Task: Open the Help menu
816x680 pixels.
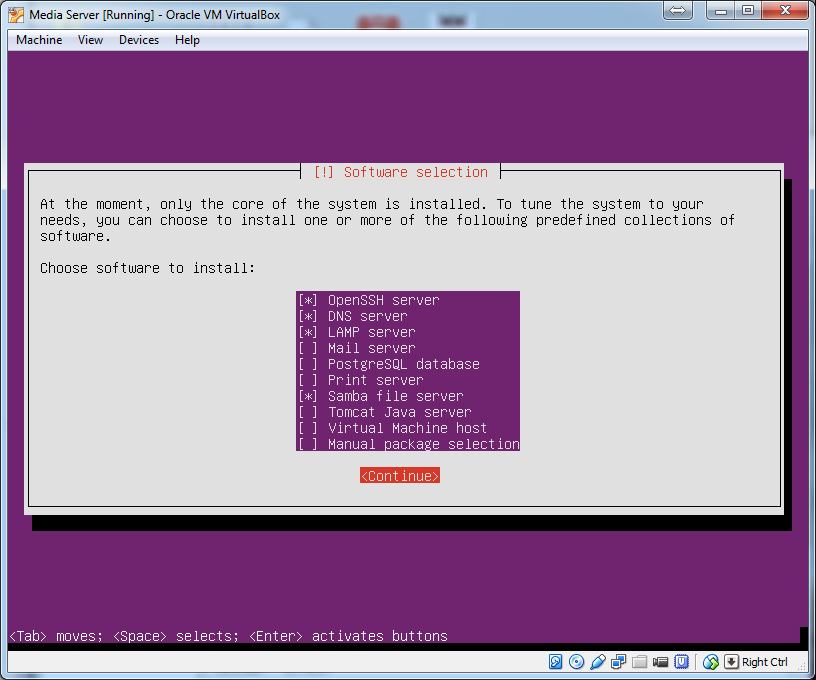Action: pos(187,40)
